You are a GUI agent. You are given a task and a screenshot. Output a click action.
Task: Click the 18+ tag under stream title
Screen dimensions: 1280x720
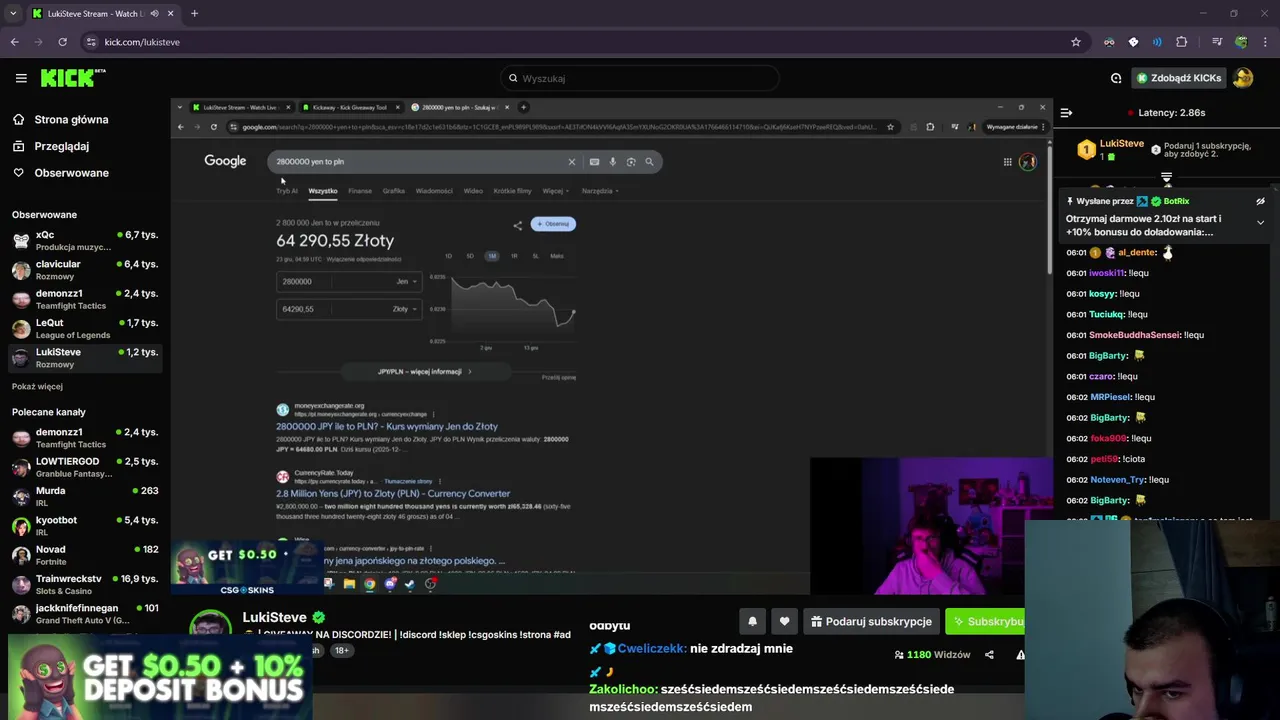coord(341,650)
